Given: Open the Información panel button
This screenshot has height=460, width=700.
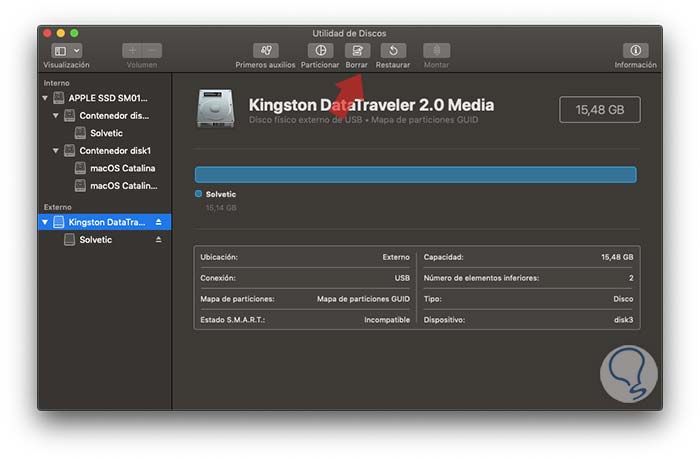Looking at the screenshot, I should click(x=635, y=51).
